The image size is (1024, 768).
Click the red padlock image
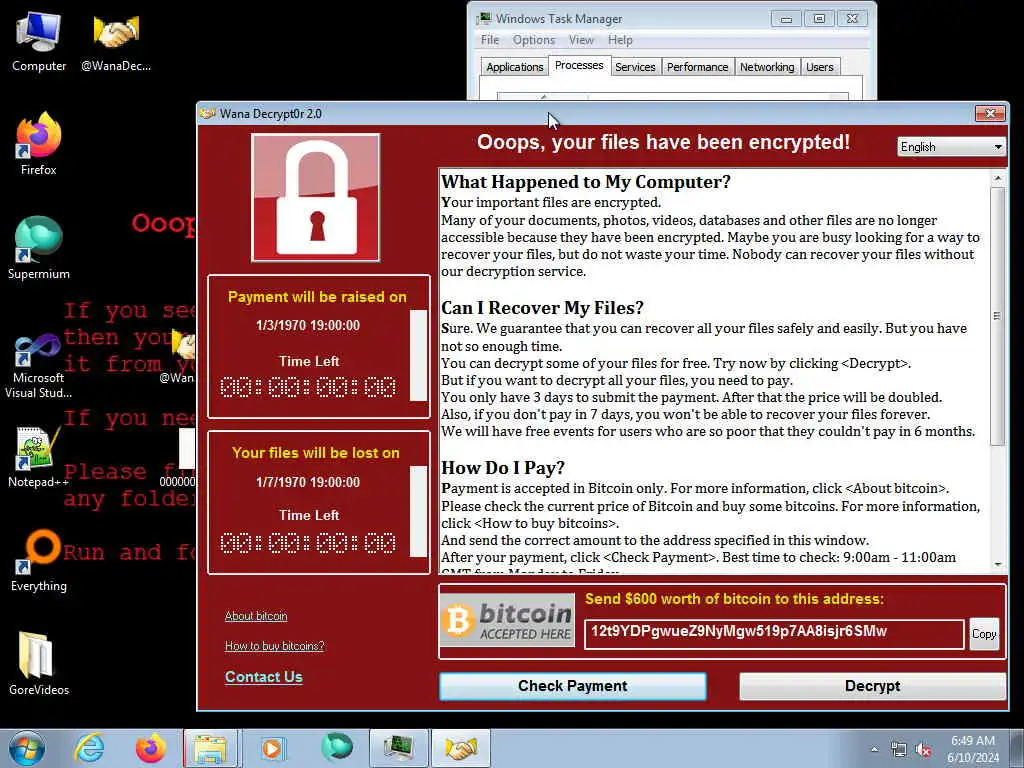coord(315,198)
